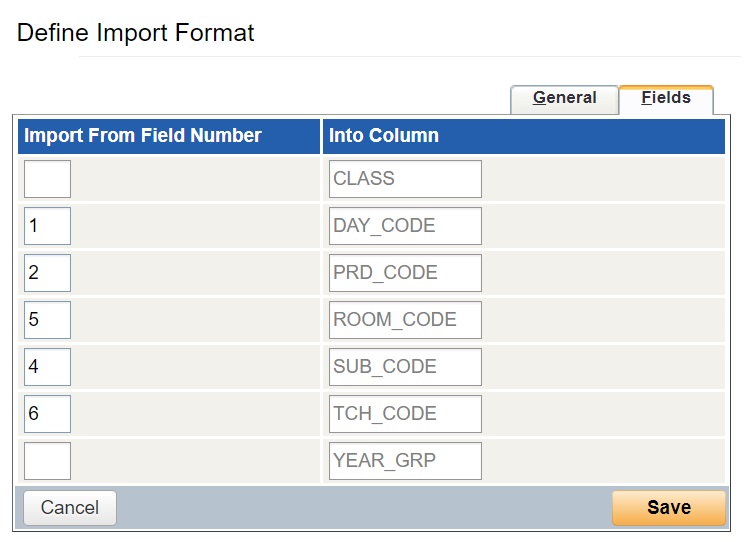
Task: Click the Import From Field Number header
Action: [143, 136]
